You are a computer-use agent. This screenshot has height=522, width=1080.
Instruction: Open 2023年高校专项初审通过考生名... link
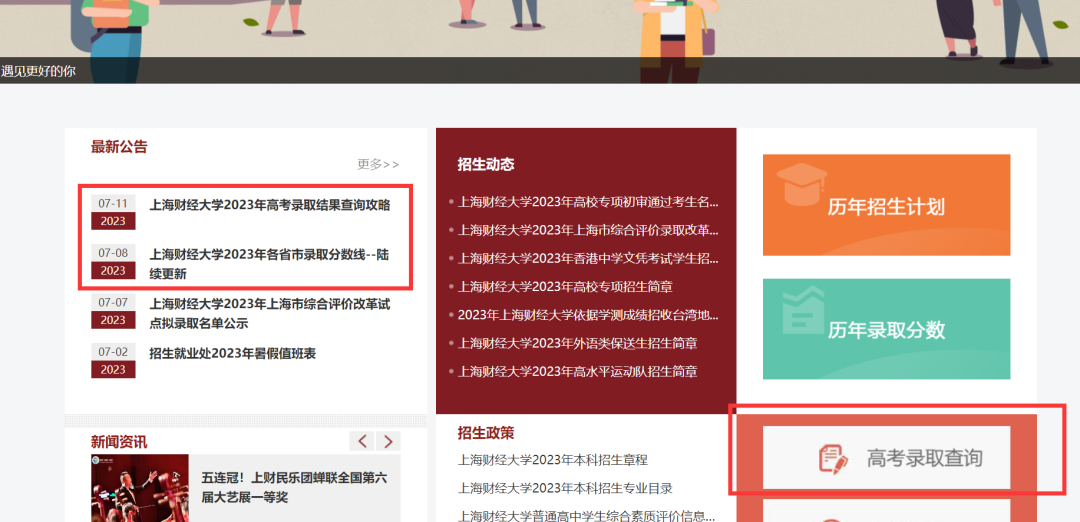tap(588, 202)
